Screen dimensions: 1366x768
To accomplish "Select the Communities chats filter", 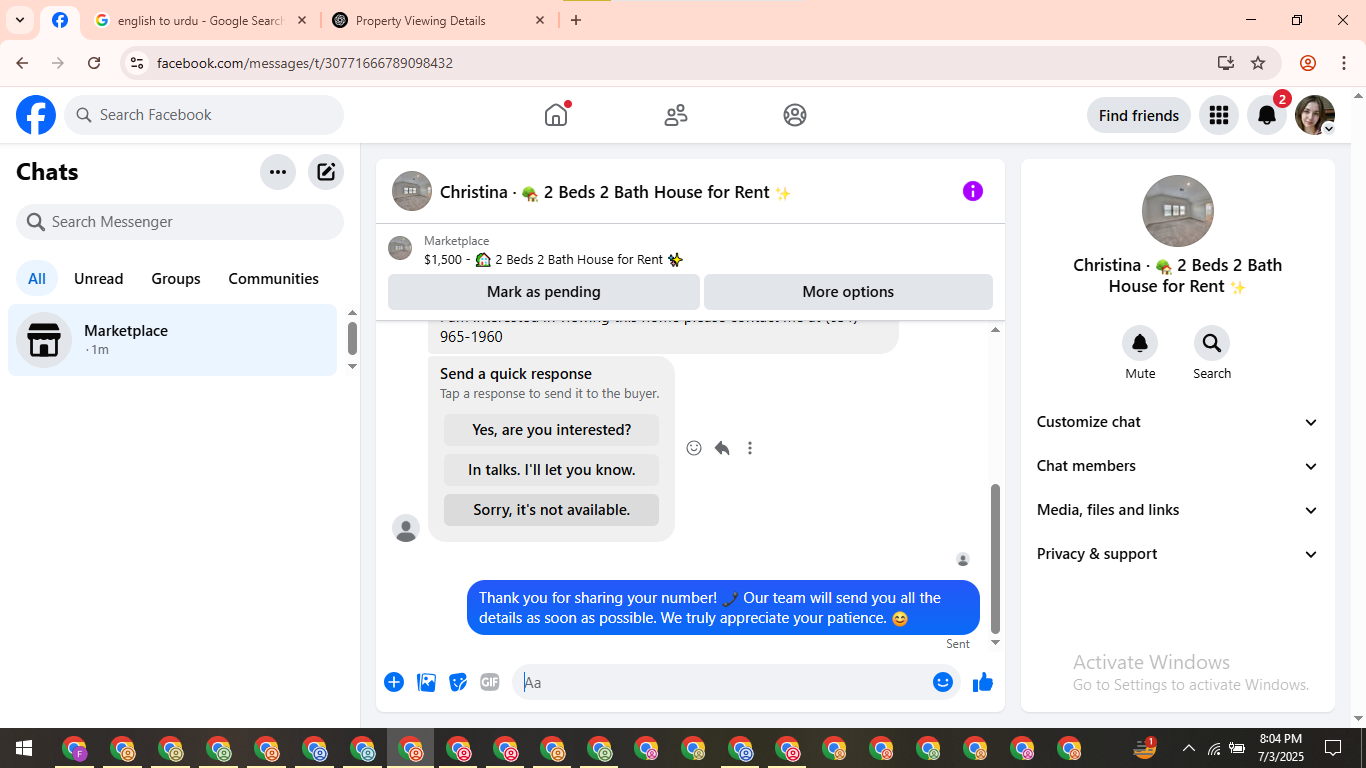I will pos(273,279).
